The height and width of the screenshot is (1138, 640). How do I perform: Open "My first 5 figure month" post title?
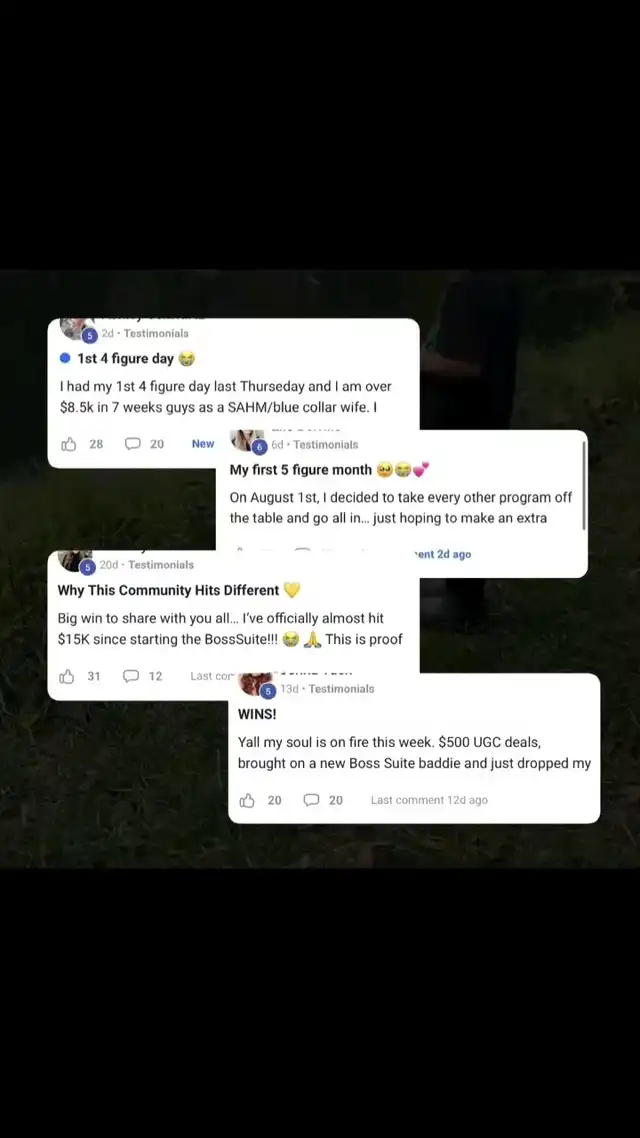(300, 470)
